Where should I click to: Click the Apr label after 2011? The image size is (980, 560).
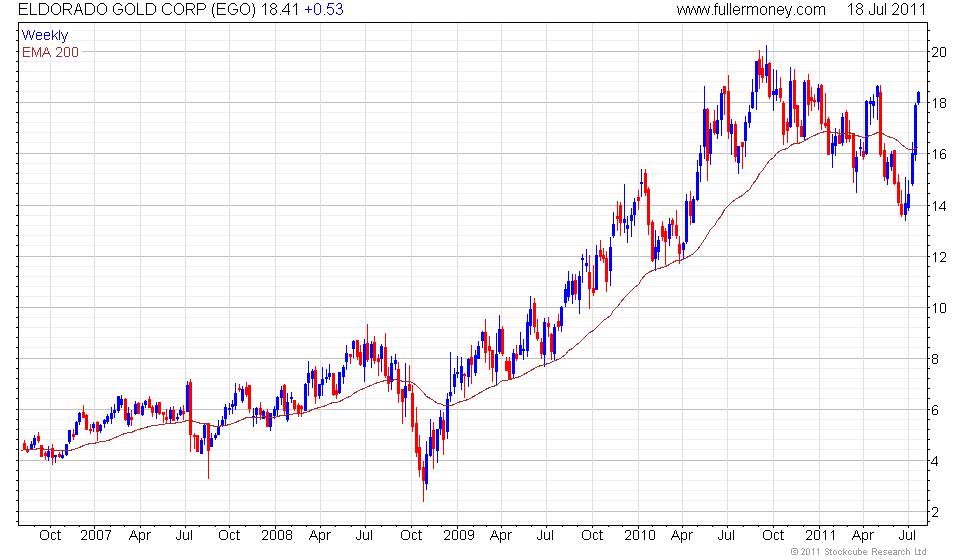[863, 536]
